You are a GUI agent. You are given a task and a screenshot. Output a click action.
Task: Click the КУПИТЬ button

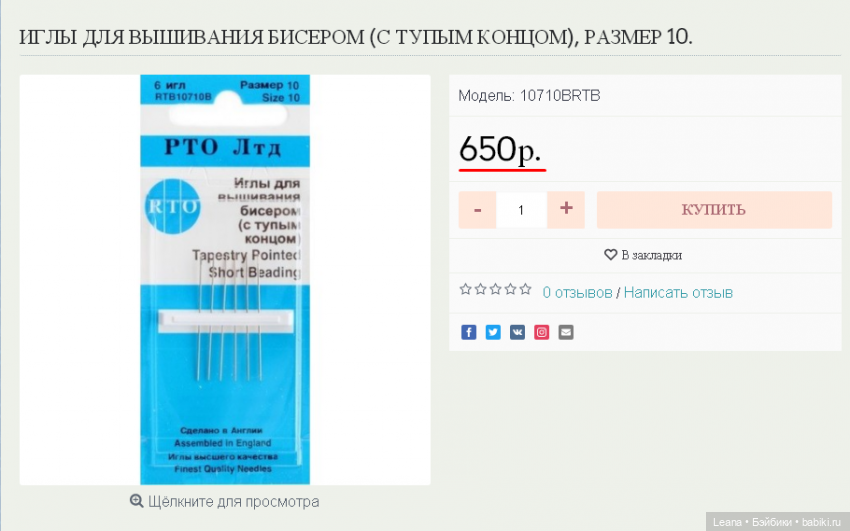coord(714,210)
